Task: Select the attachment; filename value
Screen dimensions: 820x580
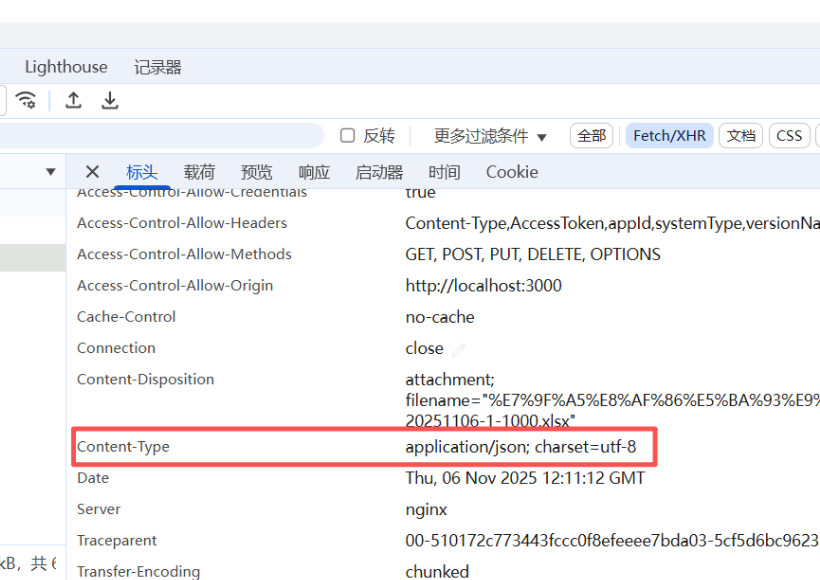Action: [612, 400]
